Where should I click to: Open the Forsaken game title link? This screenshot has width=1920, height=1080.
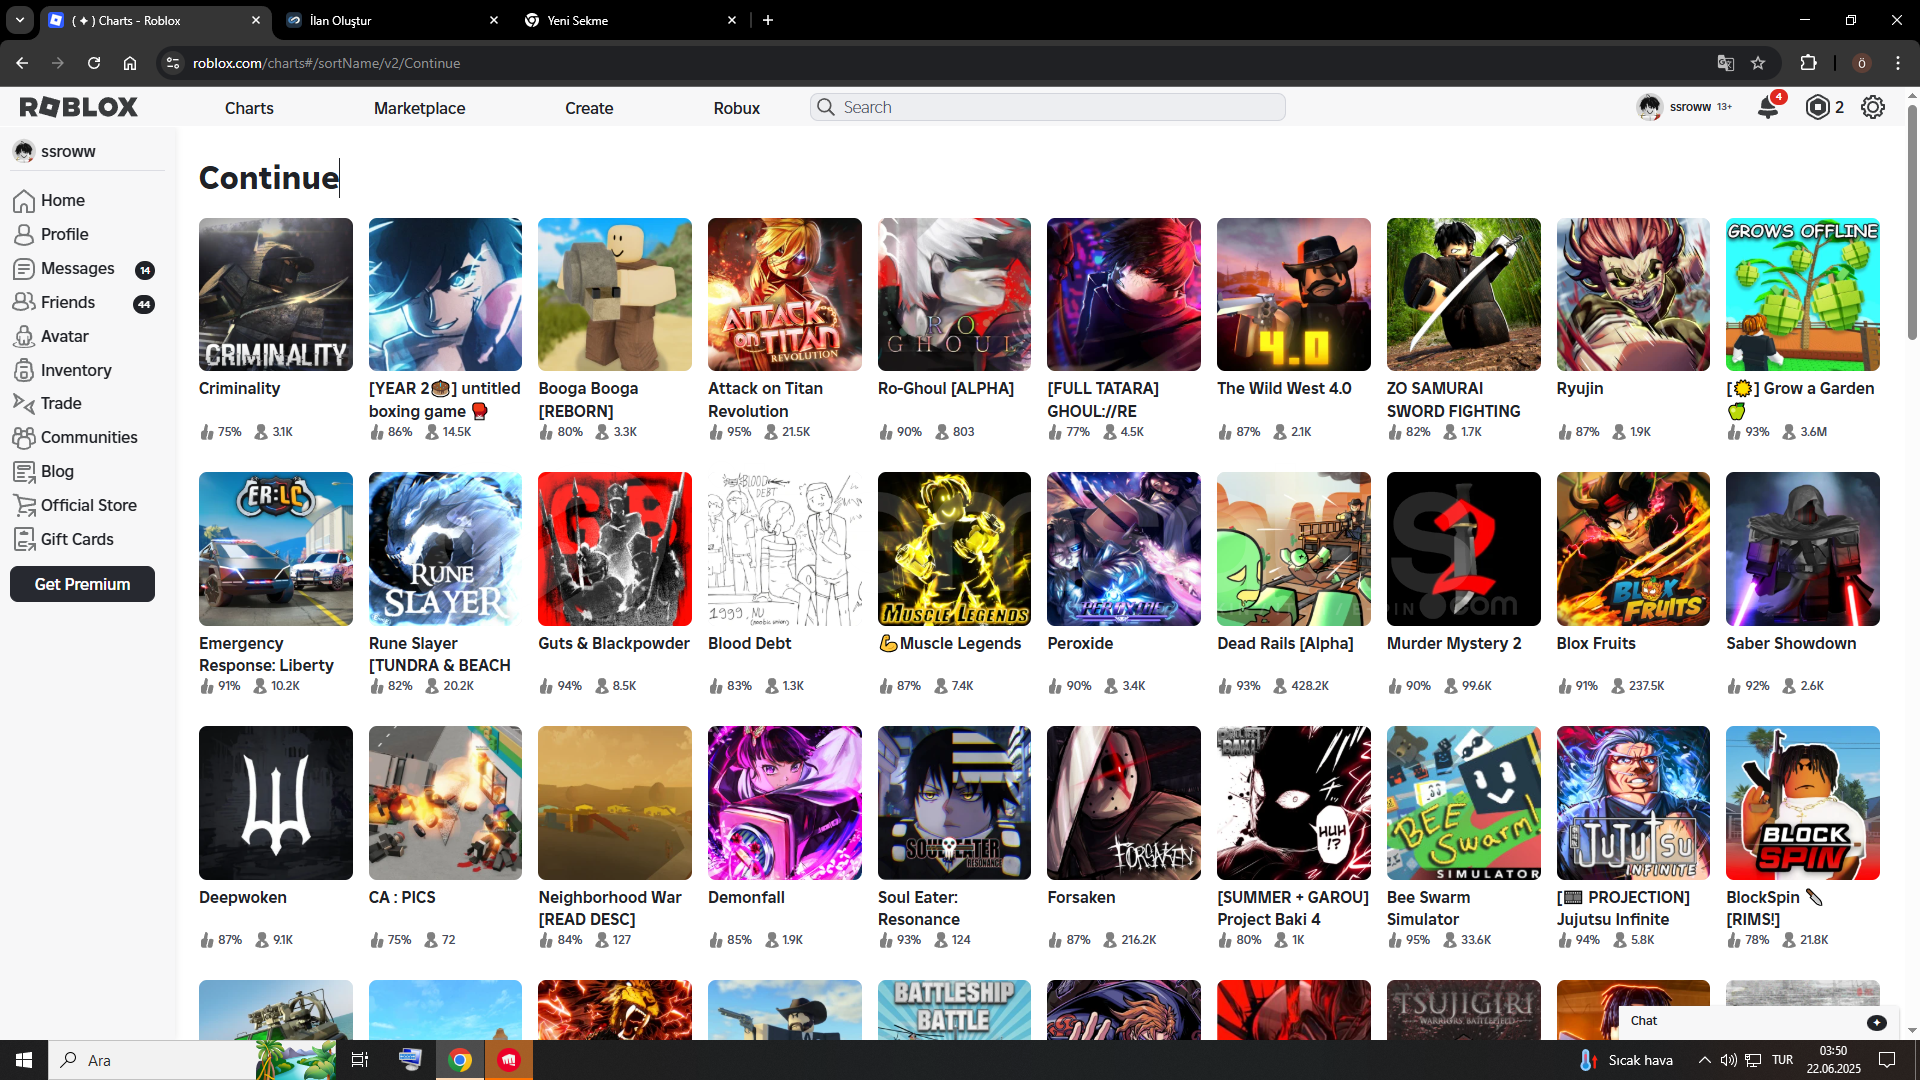coord(1081,898)
